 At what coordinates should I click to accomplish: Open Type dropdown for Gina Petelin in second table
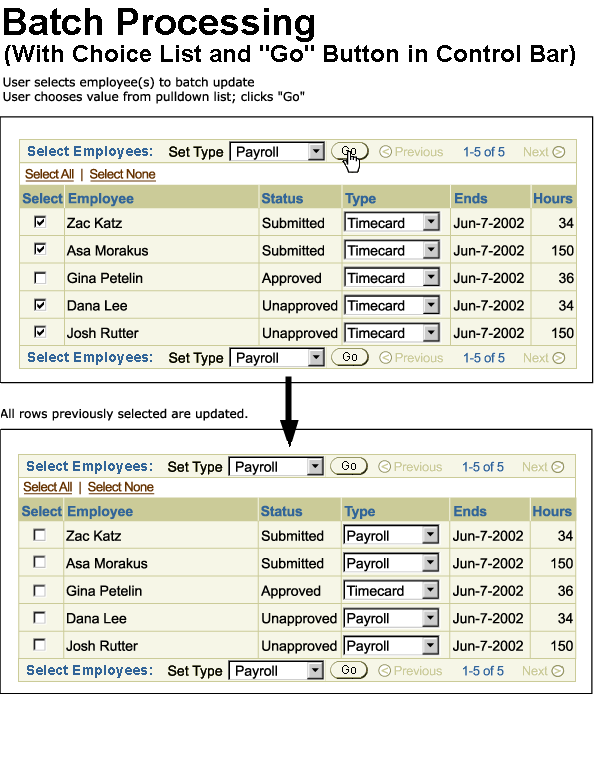pos(391,591)
